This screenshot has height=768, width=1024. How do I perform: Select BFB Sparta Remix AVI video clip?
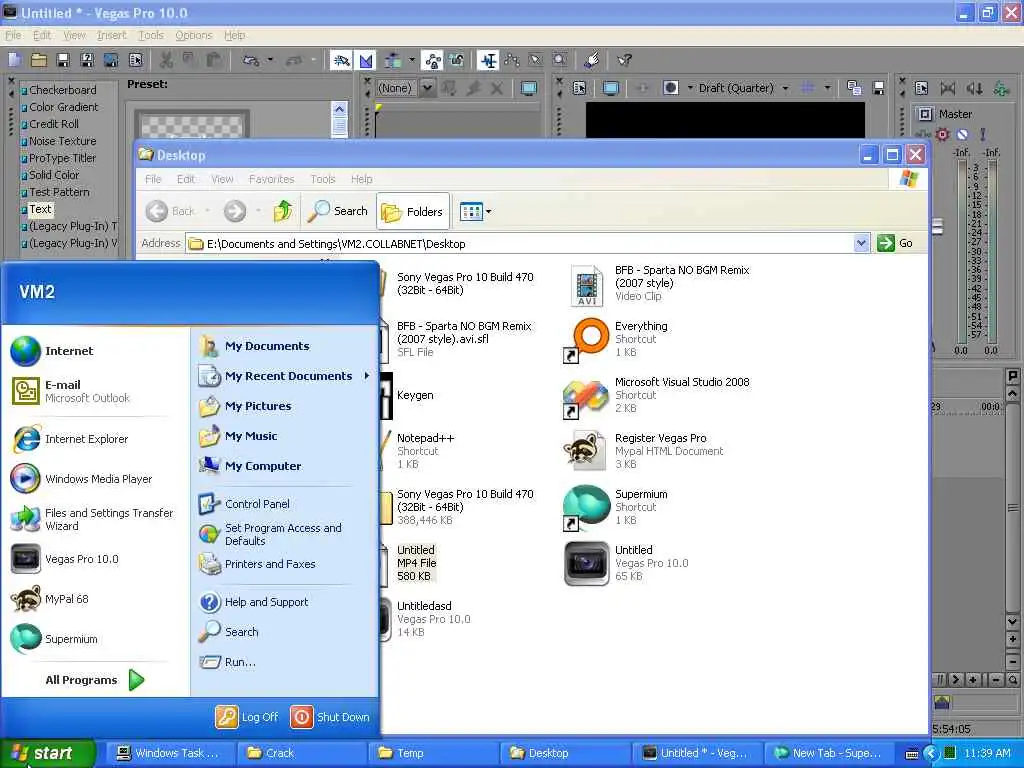click(x=660, y=283)
